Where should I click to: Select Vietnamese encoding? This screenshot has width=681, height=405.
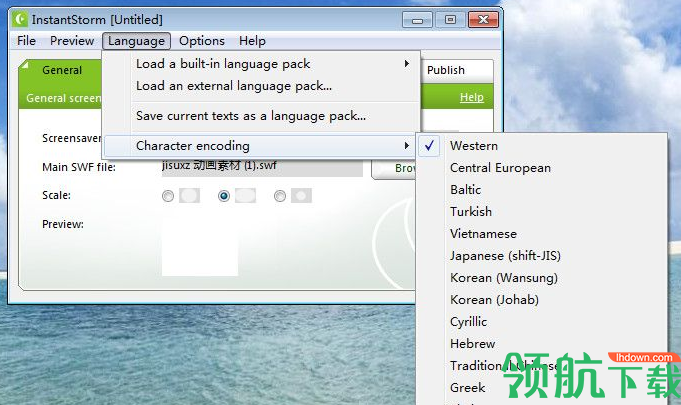click(541, 234)
